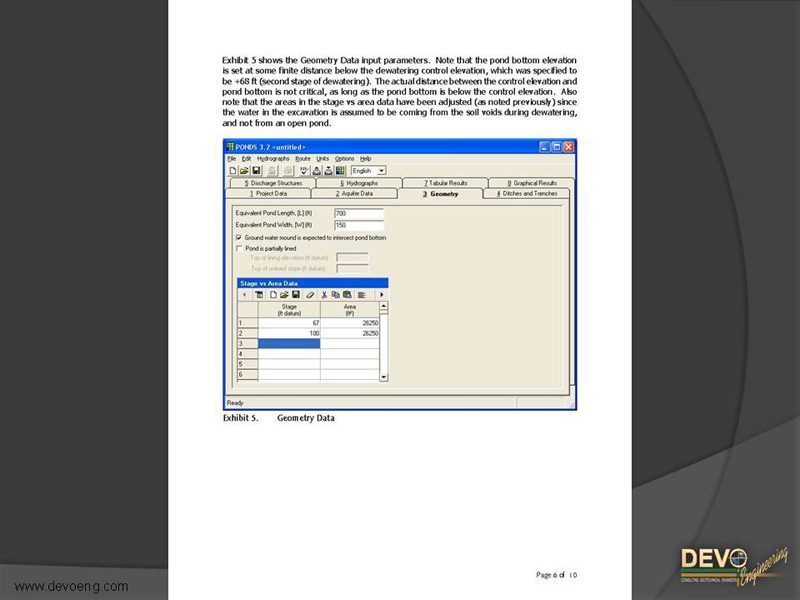Click the eraser icon in Stage vs Area toolbar
The width and height of the screenshot is (800, 600).
point(311,295)
